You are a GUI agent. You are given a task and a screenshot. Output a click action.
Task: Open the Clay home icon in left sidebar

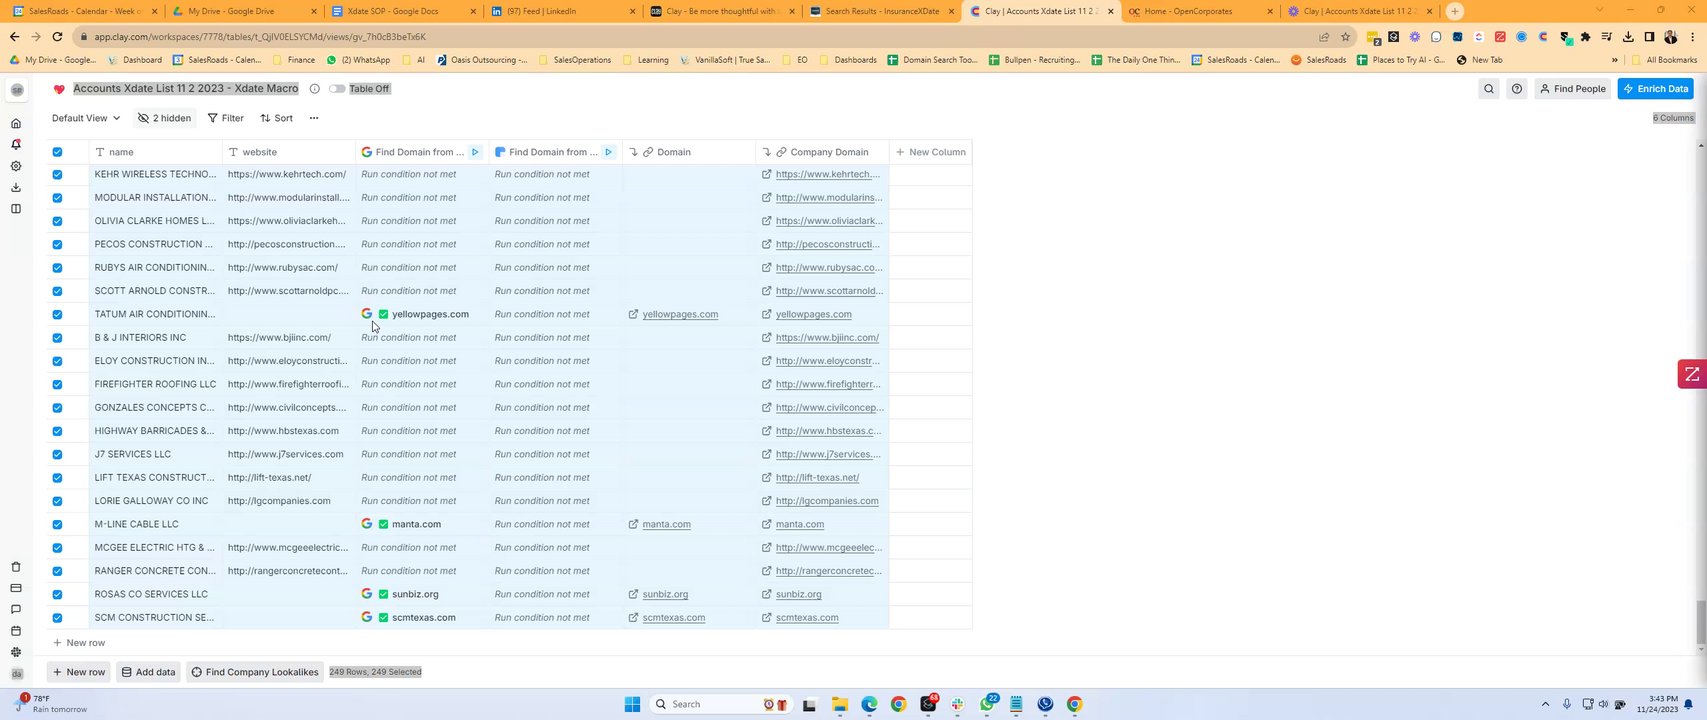(16, 124)
